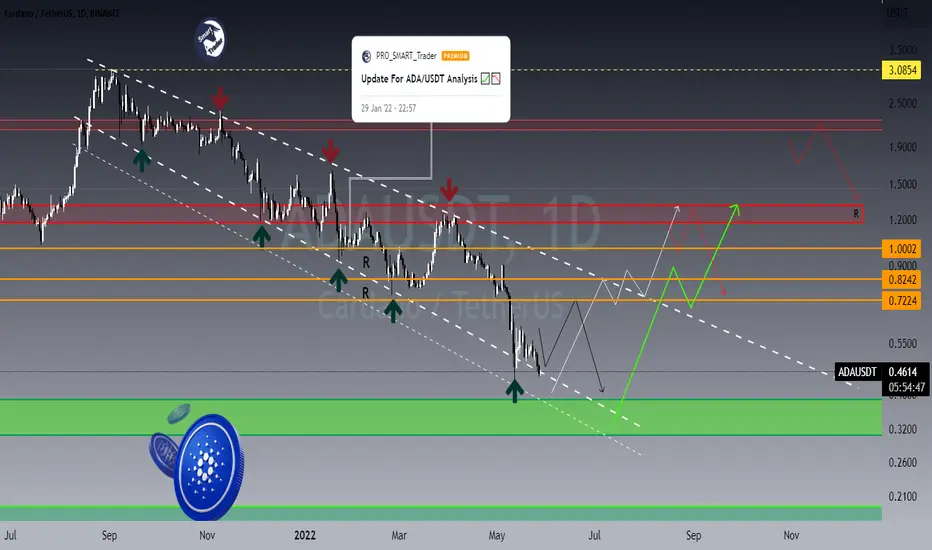Click the PRO_SMART_Trader avatar icon in popup
The height and width of the screenshot is (550, 932).
point(366,56)
